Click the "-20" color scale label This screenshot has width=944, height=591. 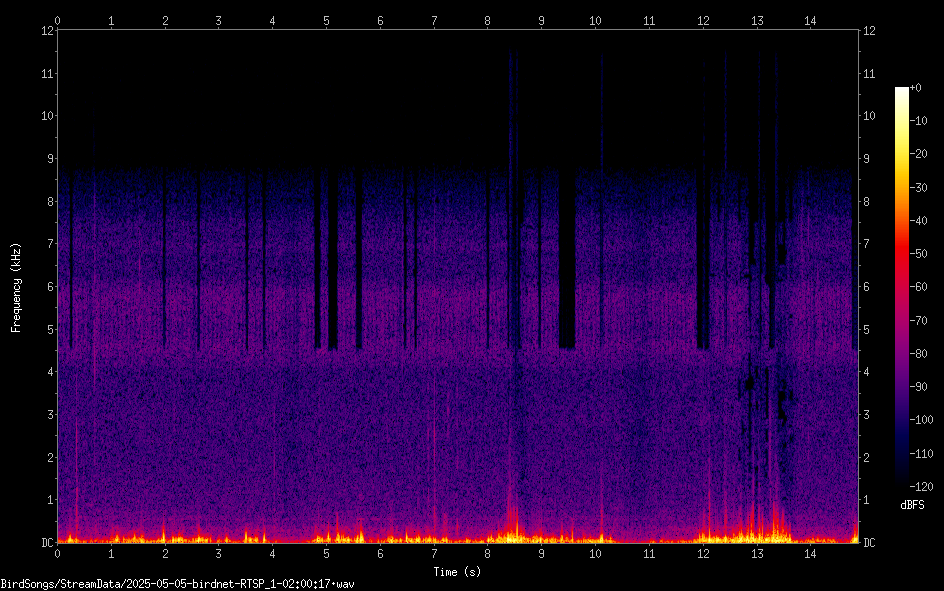tap(919, 154)
